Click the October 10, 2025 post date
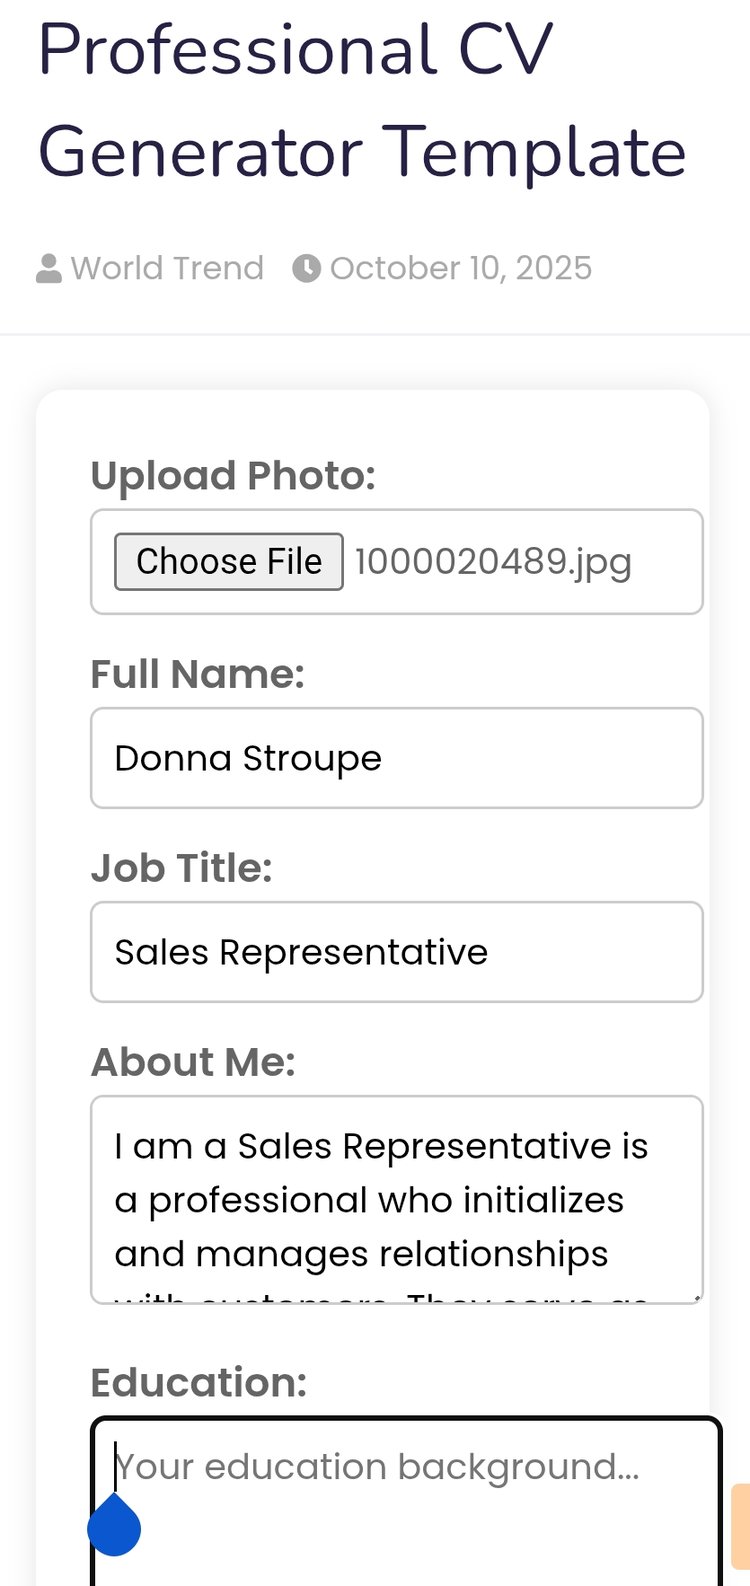This screenshot has height=1586, width=750. coord(460,269)
